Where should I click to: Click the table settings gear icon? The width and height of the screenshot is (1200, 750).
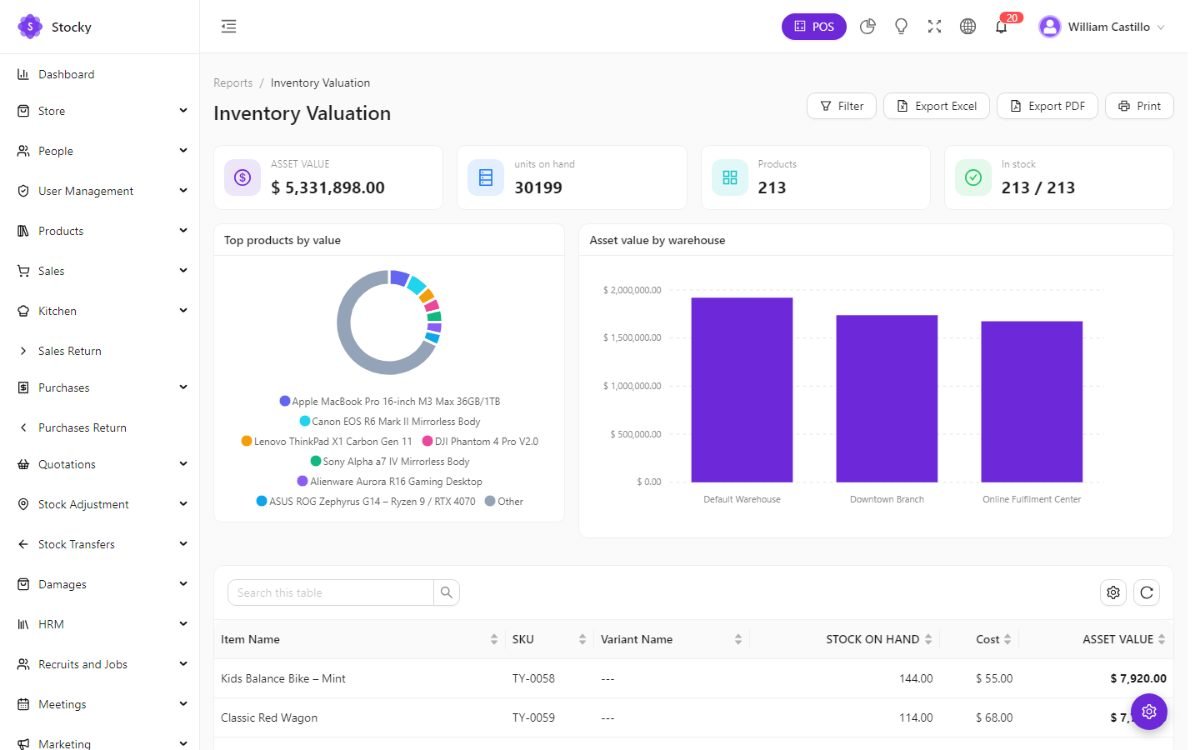(x=1113, y=592)
